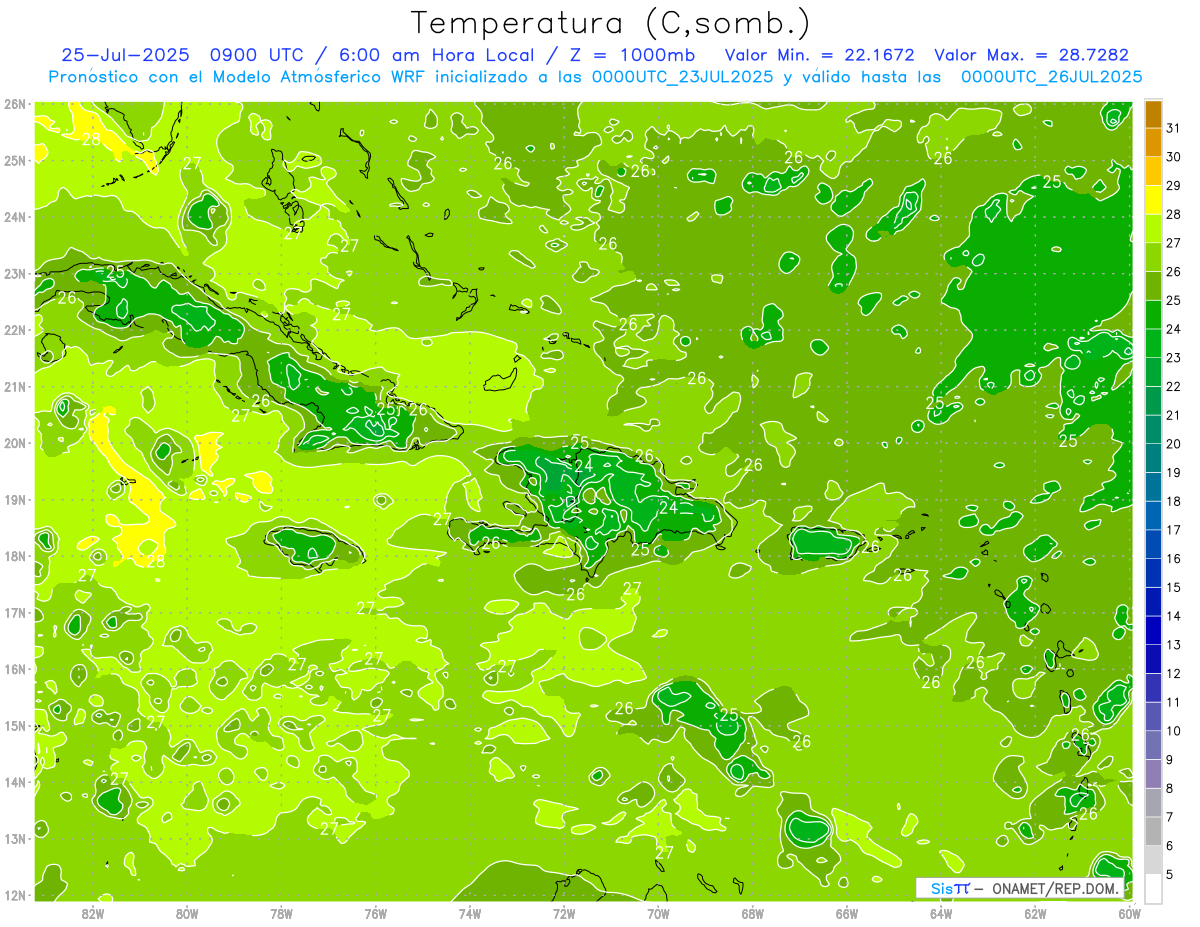The height and width of the screenshot is (927, 1200).
Task: Click latitude axis label 19N
Action: coord(14,500)
